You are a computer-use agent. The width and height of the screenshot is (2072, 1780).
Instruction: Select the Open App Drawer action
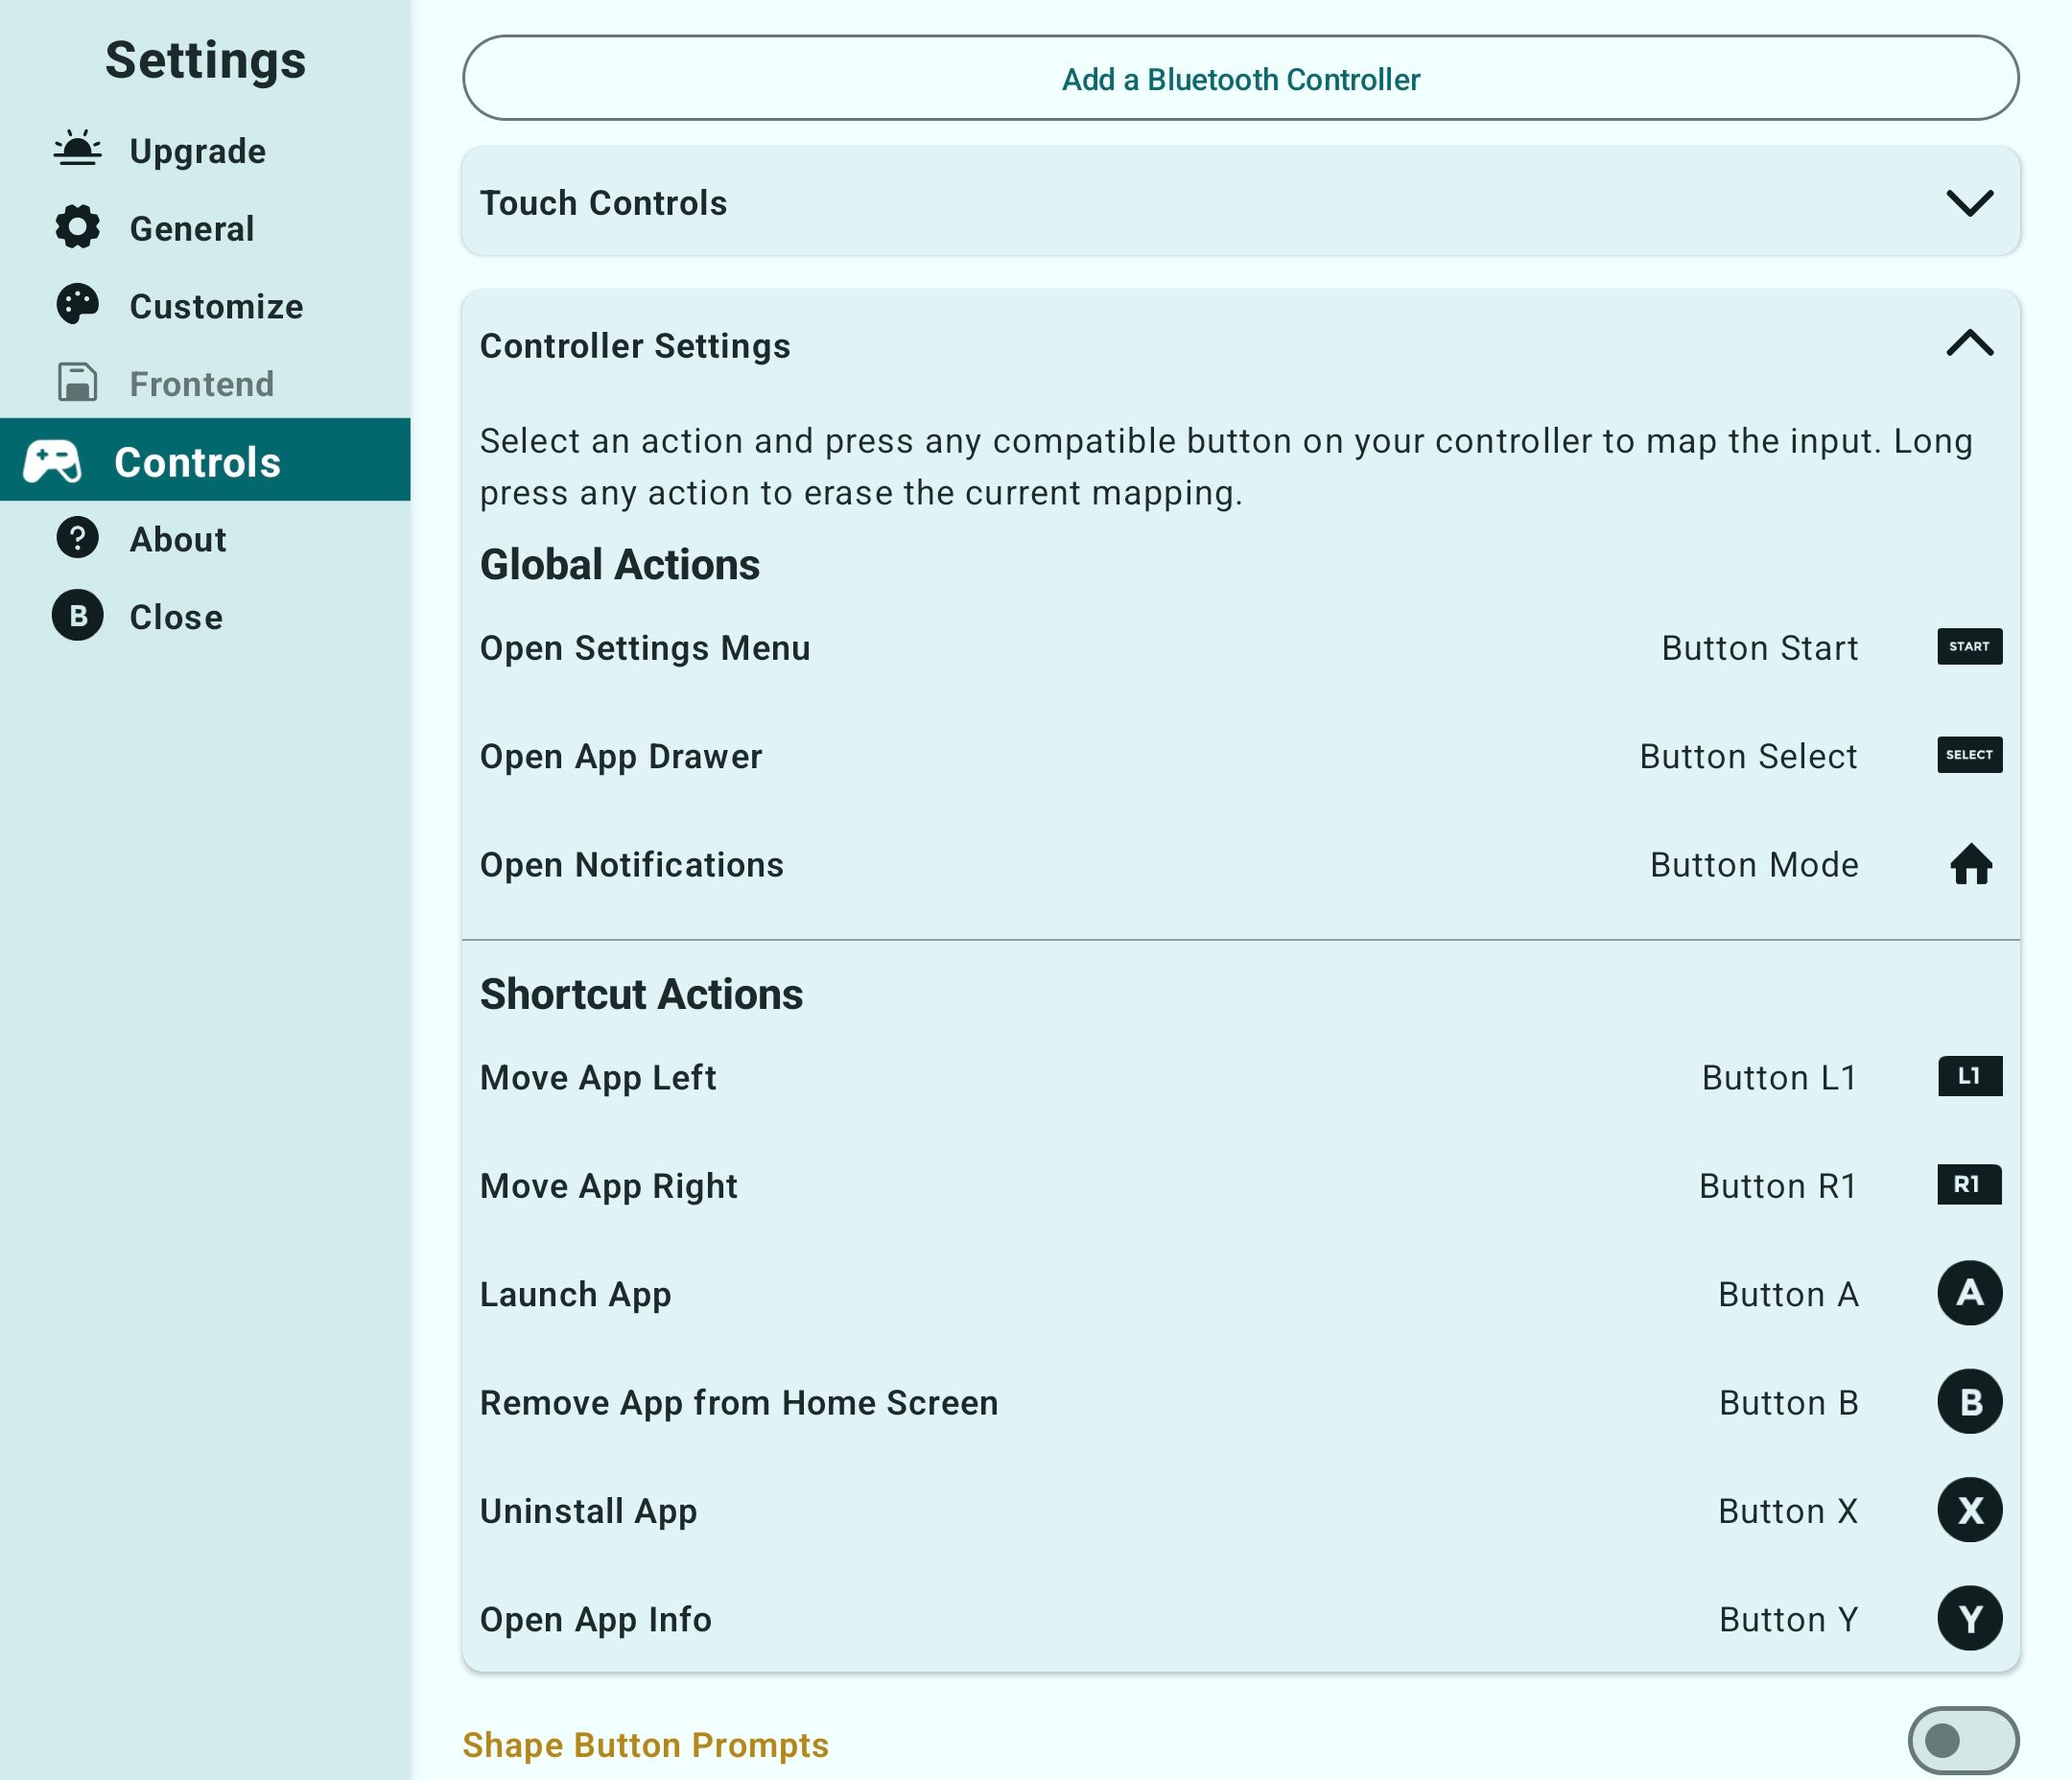click(1240, 756)
